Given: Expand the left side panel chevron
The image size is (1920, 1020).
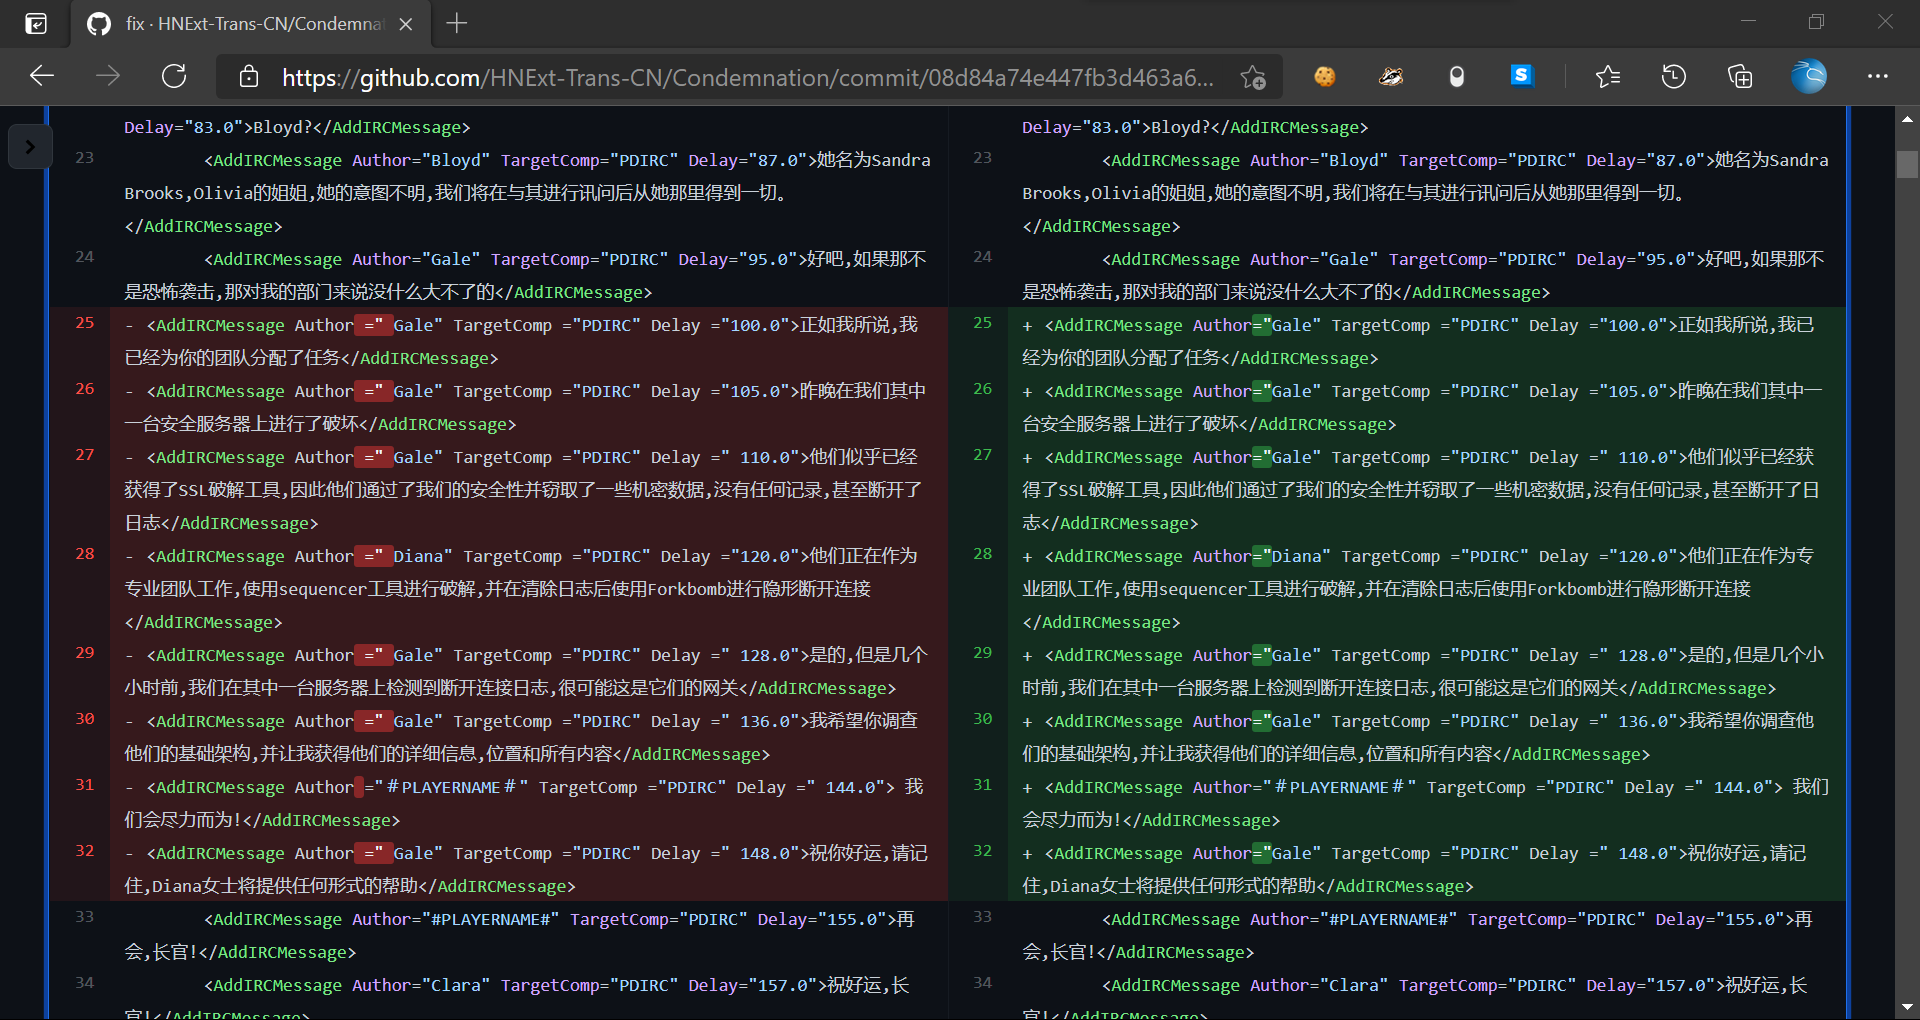Looking at the screenshot, I should click(x=30, y=146).
